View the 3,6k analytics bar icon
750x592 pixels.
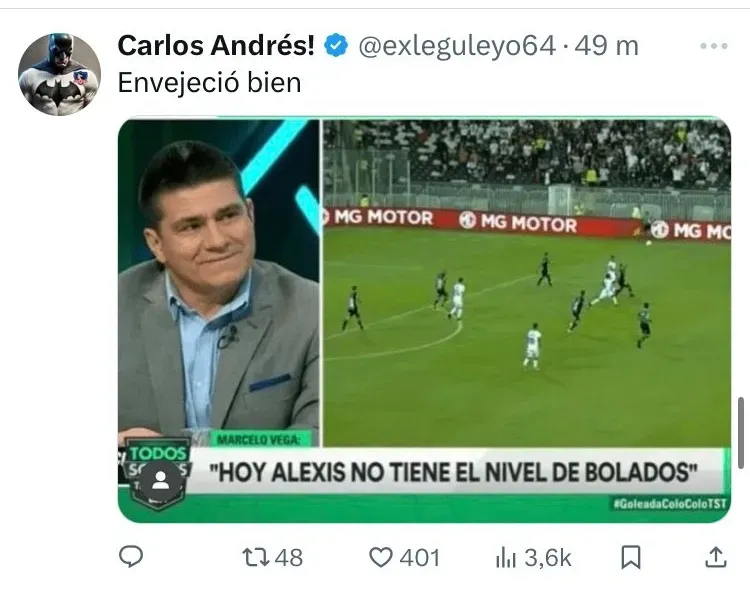[506, 558]
